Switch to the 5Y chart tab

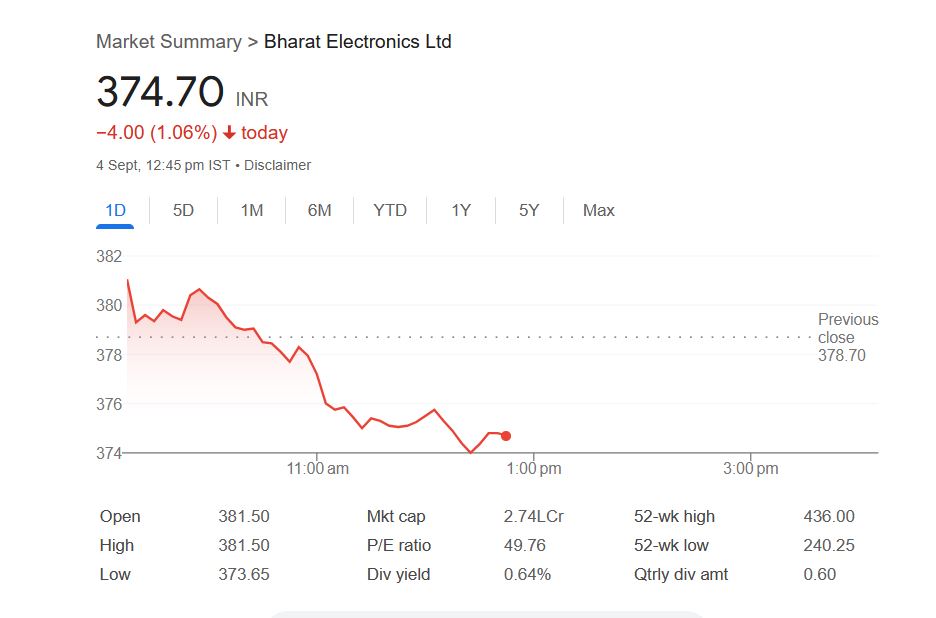pyautogui.click(x=529, y=210)
